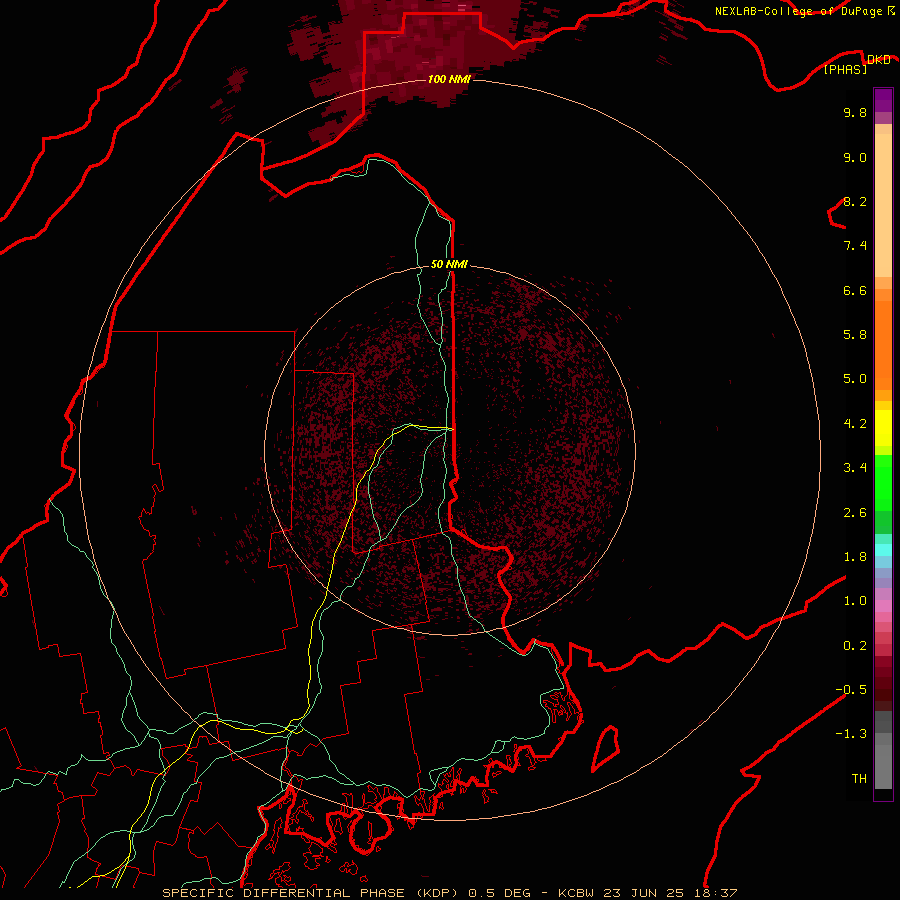Click the -0.5 scale value
Screen dimensions: 900x900
click(851, 690)
